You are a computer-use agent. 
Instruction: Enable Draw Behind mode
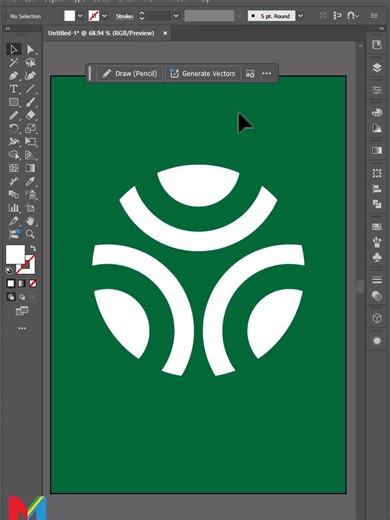[x=22, y=297]
